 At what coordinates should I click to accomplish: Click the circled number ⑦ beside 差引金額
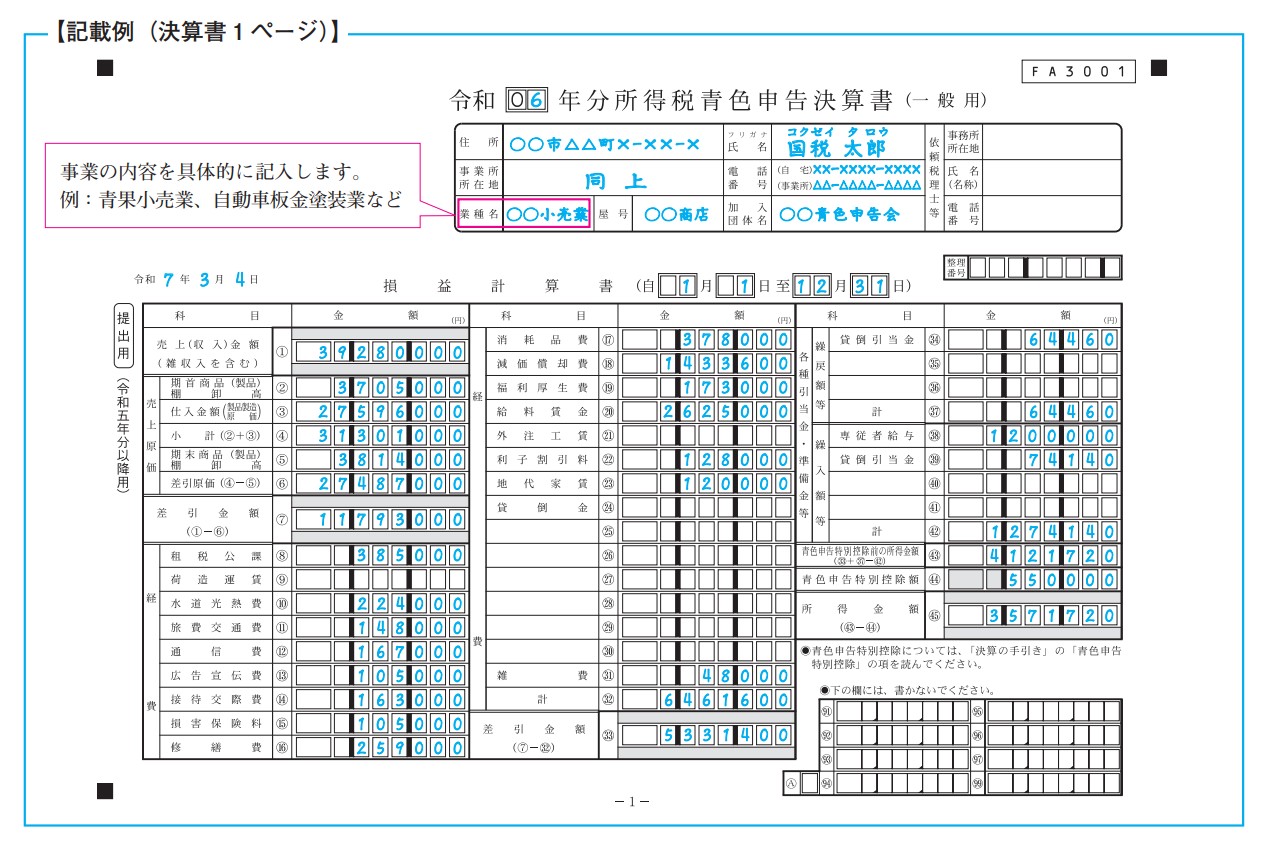(x=281, y=519)
